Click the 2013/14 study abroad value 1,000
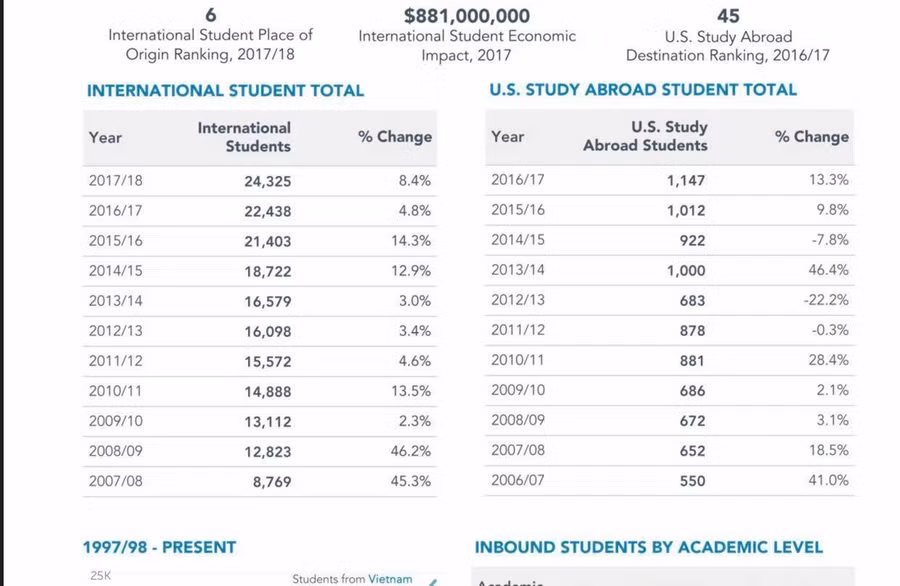This screenshot has height=586, width=900. pos(686,270)
